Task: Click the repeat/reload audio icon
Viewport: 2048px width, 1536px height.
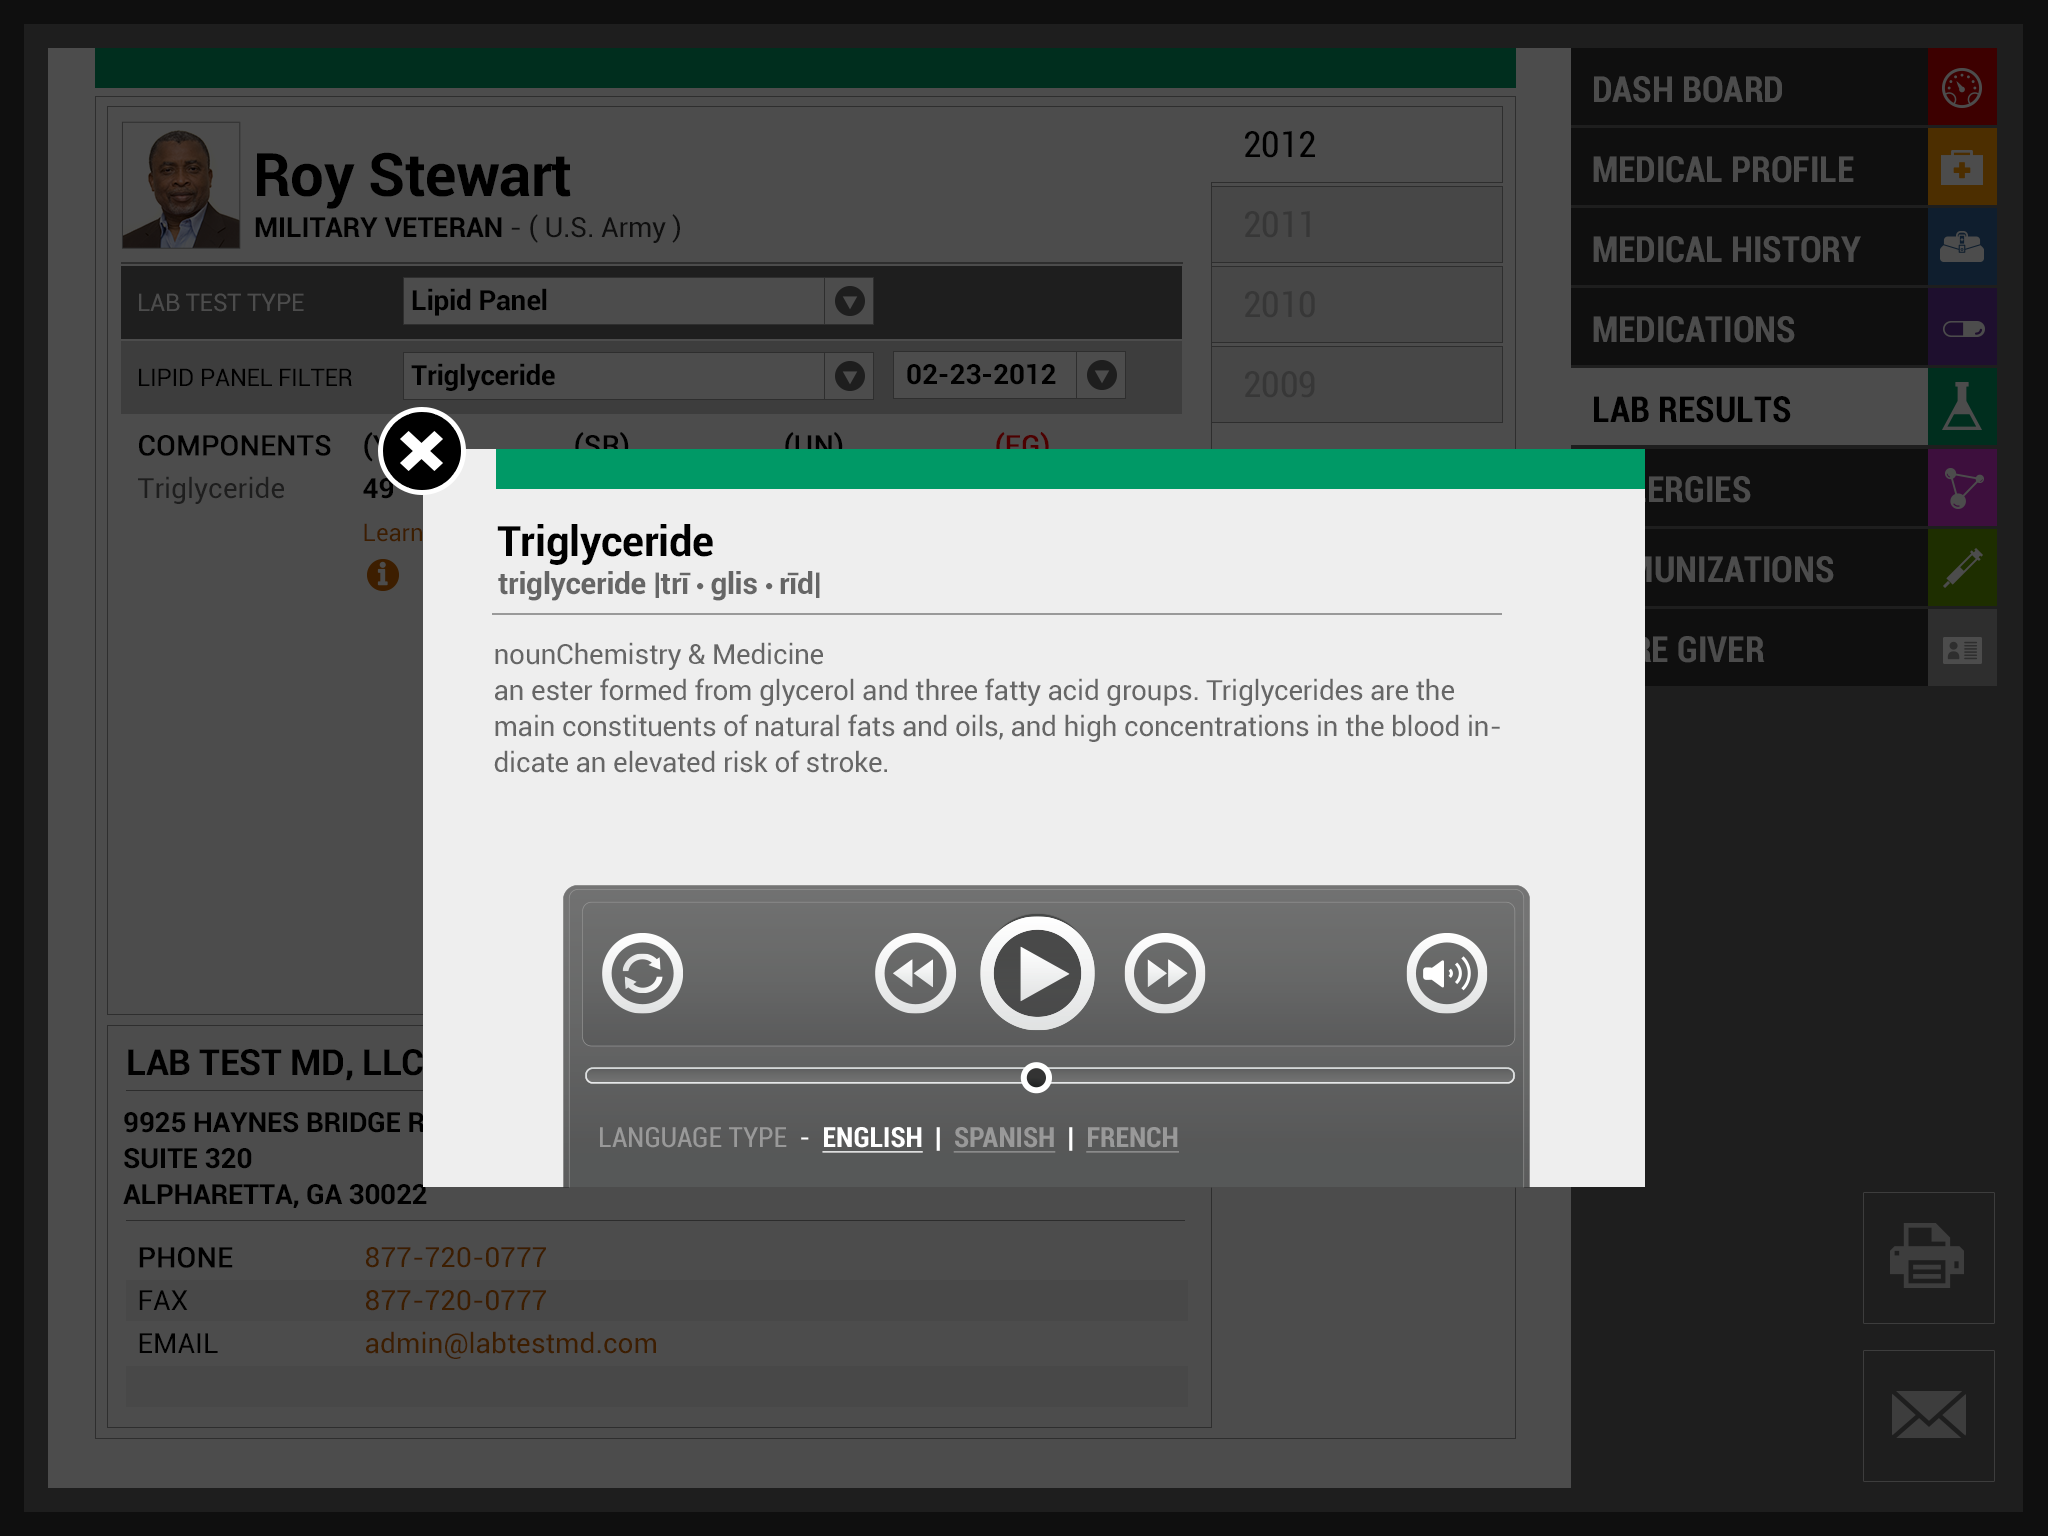Action: (x=642, y=973)
